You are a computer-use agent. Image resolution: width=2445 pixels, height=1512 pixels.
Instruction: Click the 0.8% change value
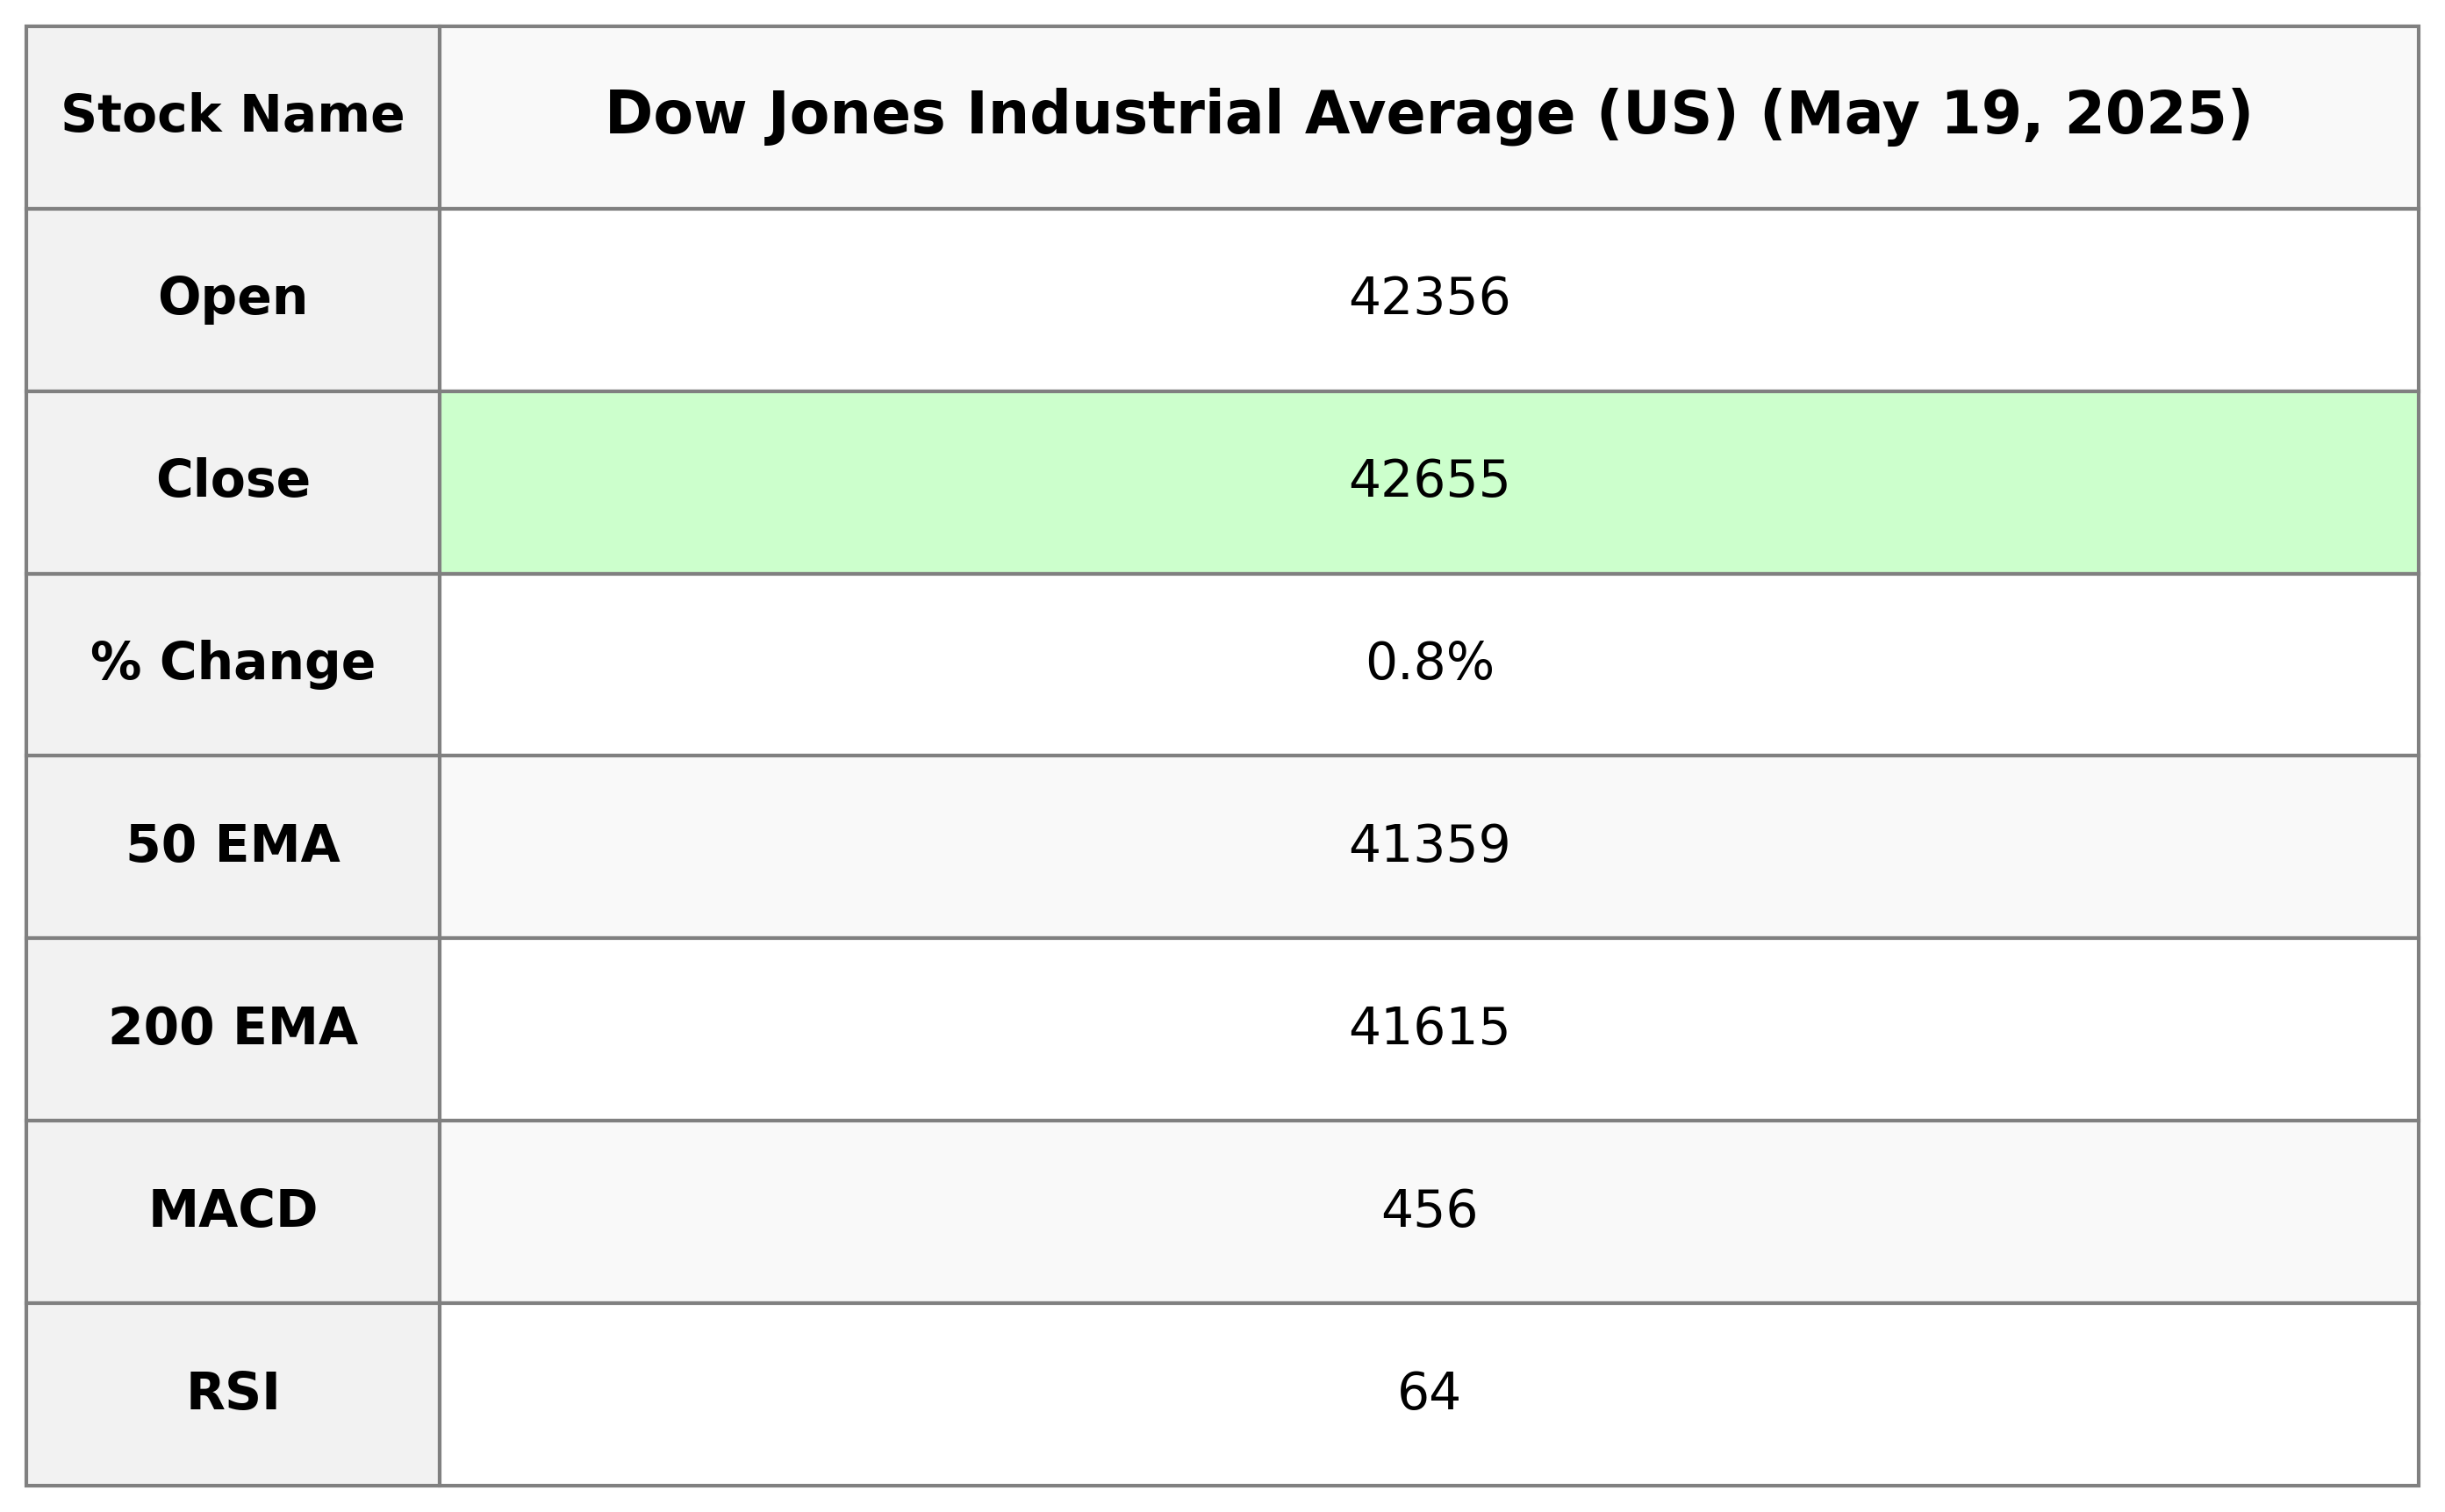(1428, 663)
